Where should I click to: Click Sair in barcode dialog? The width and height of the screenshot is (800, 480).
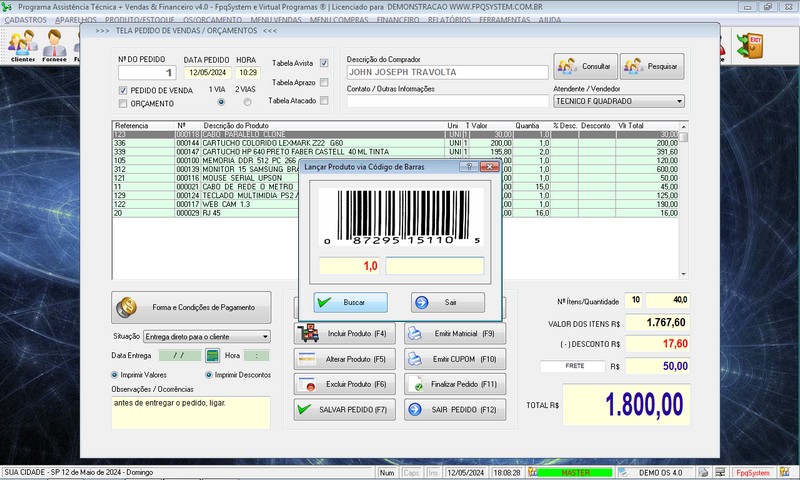tap(448, 302)
